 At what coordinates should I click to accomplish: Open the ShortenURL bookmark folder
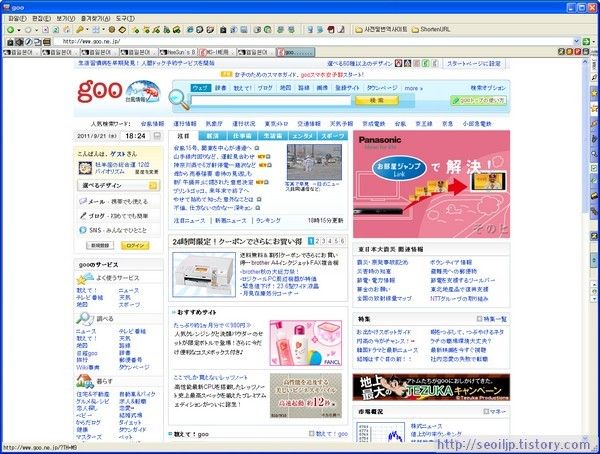[431, 29]
